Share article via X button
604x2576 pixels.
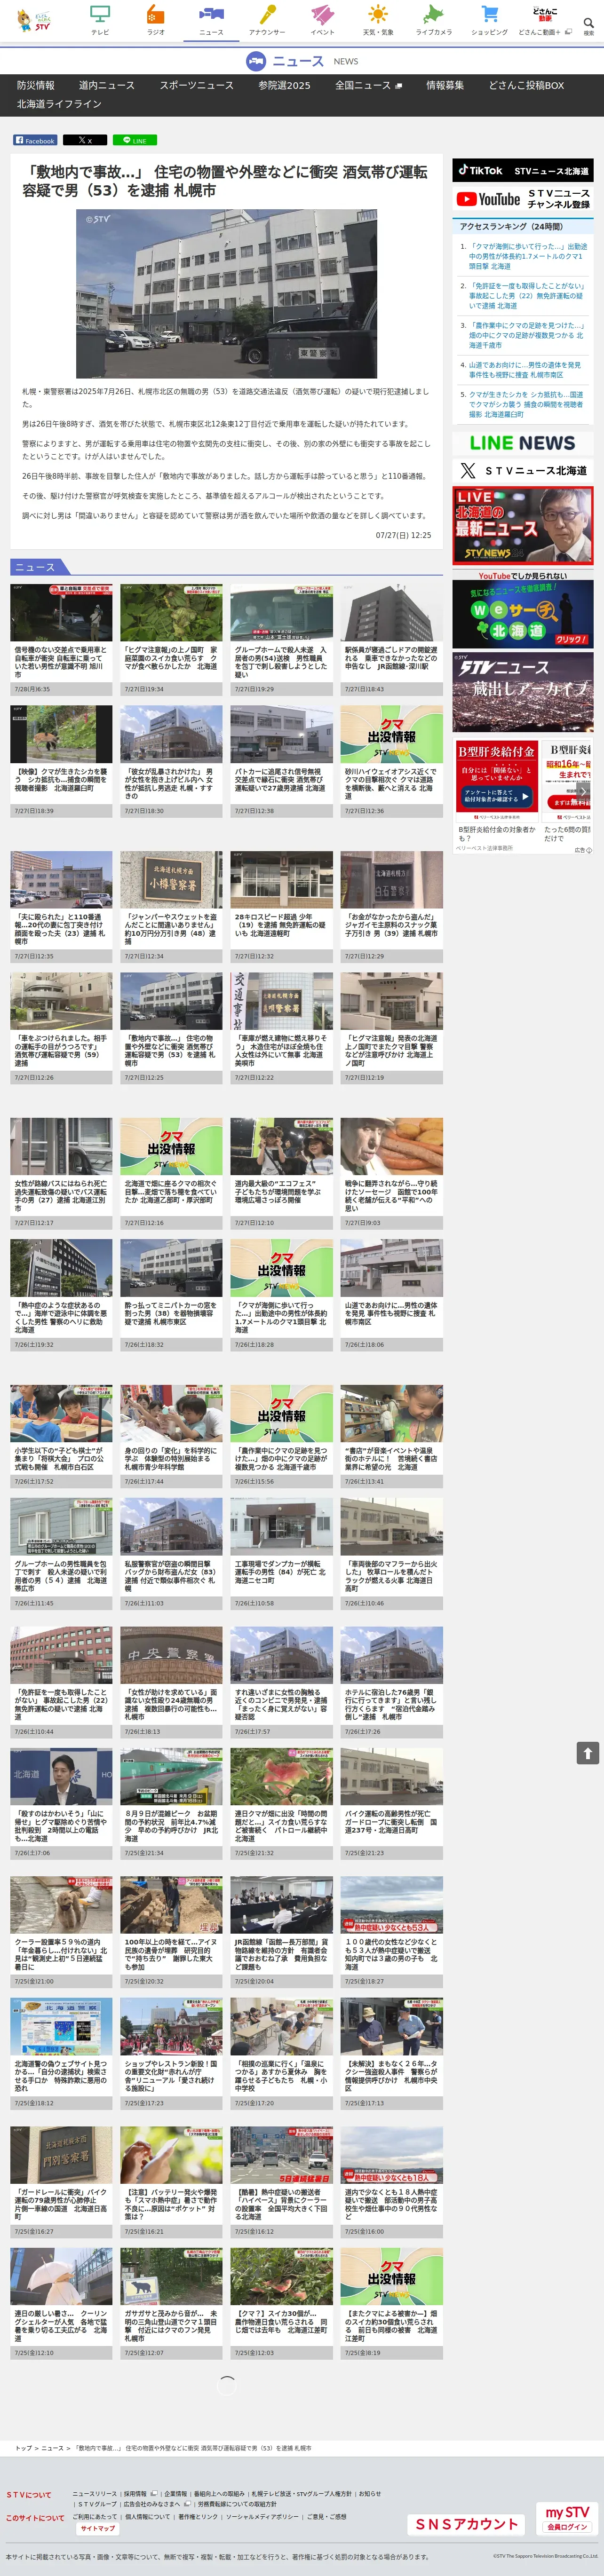(85, 140)
